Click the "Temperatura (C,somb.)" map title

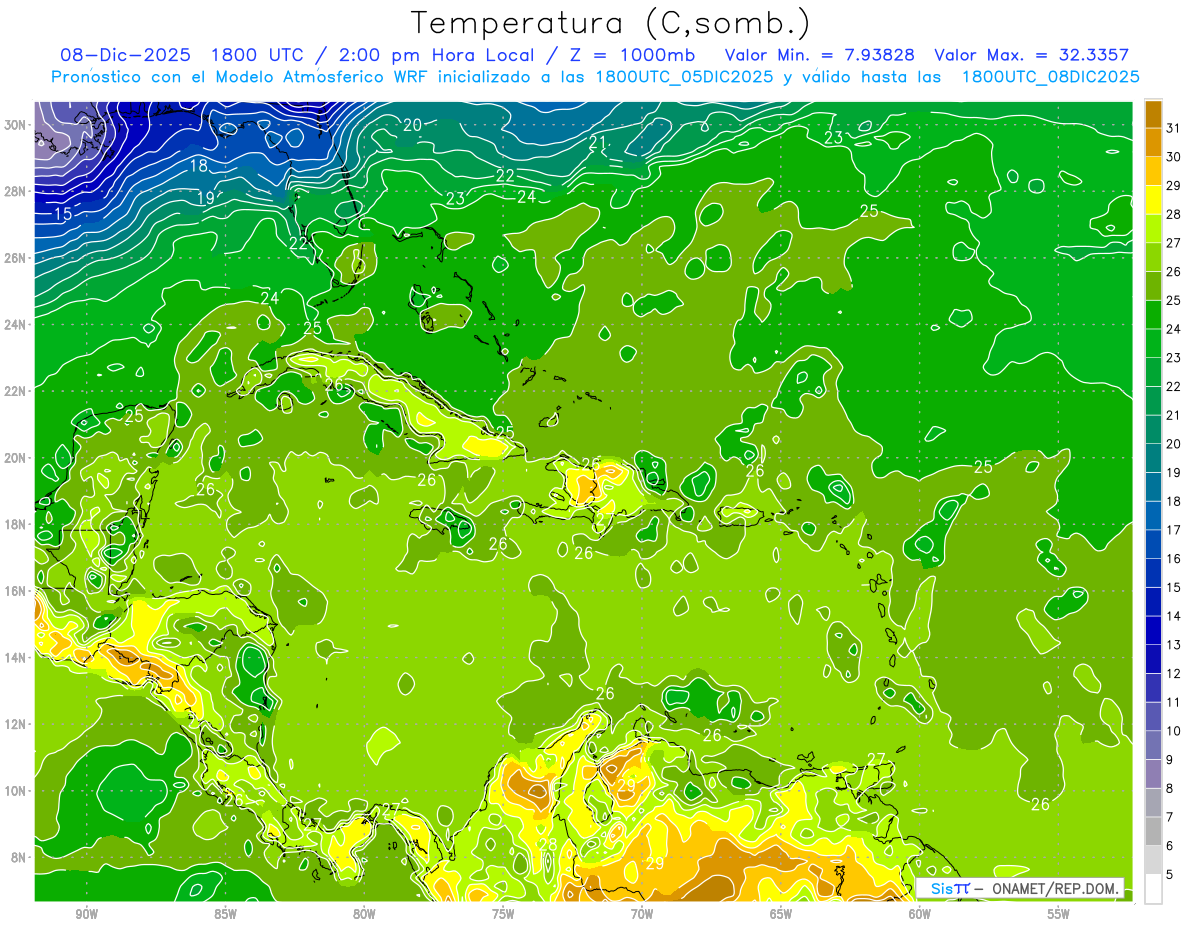[611, 22]
